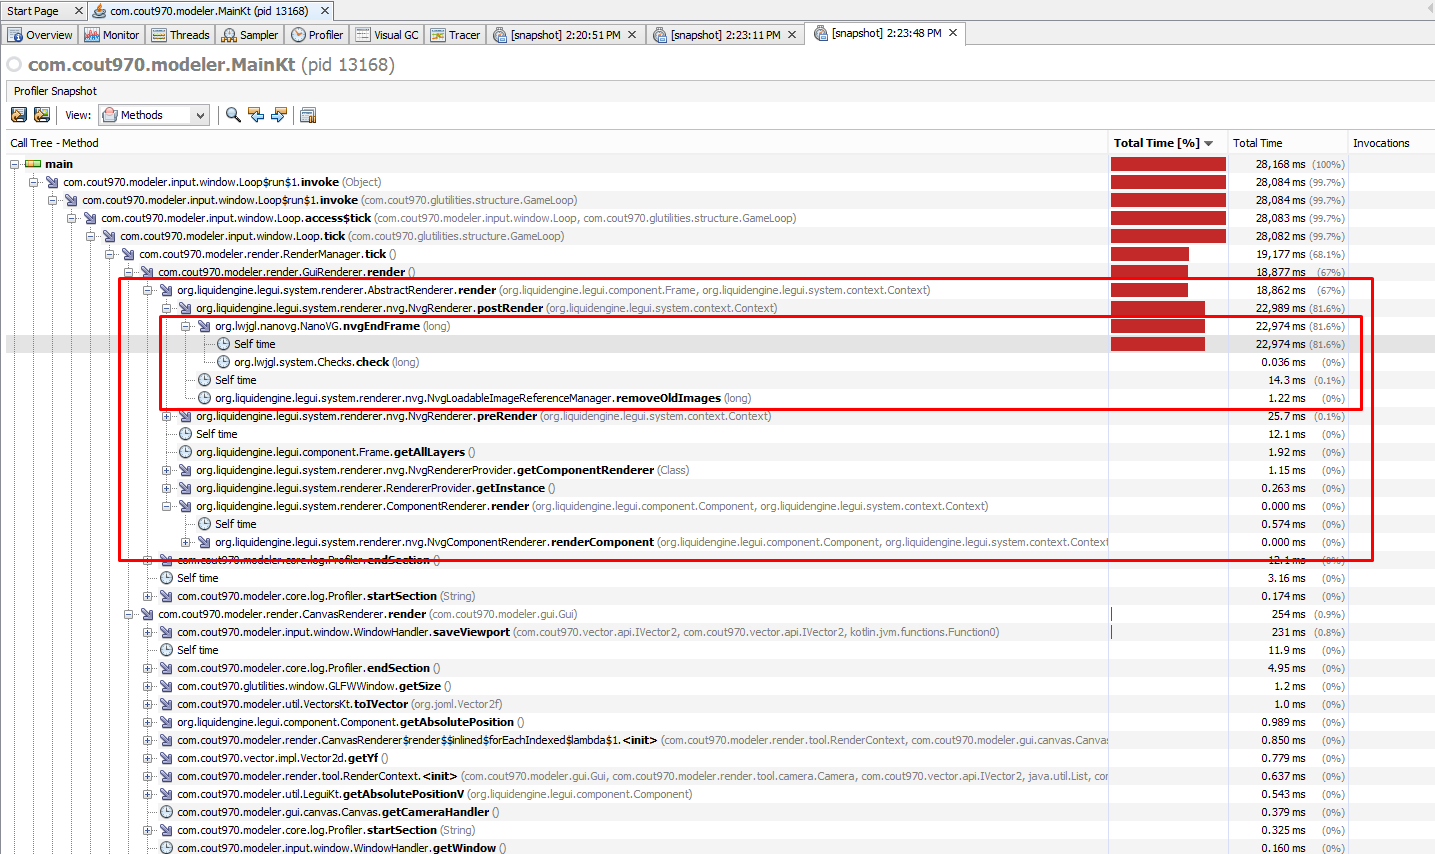Switch to the Tracer tab
This screenshot has width=1435, height=854.
tap(455, 35)
